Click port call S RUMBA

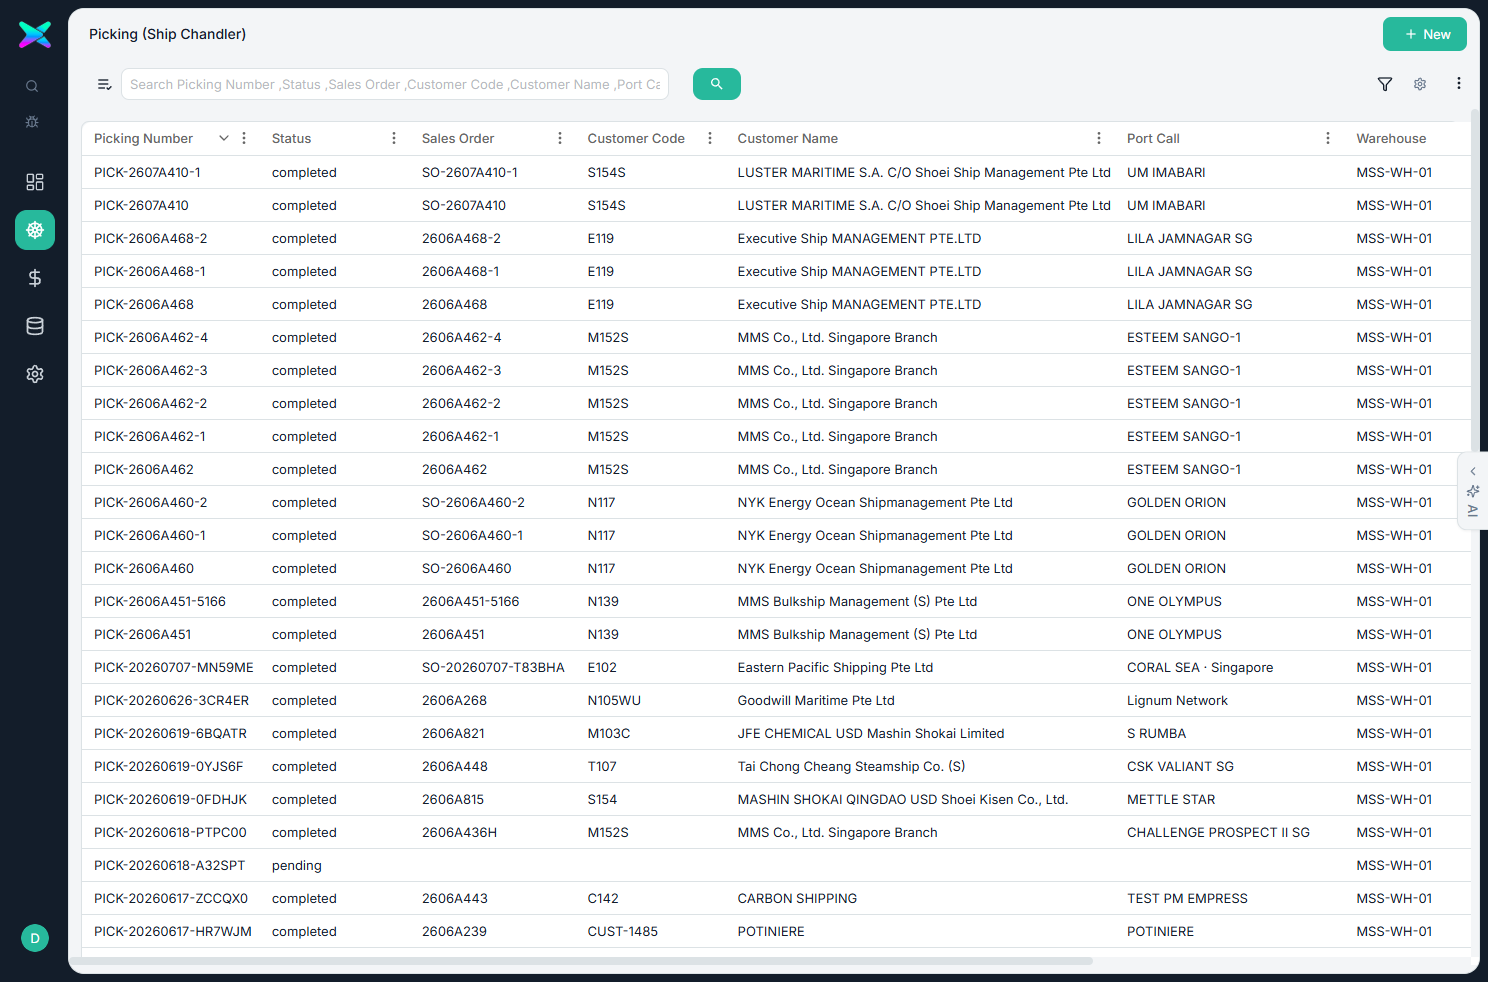pos(1156,733)
